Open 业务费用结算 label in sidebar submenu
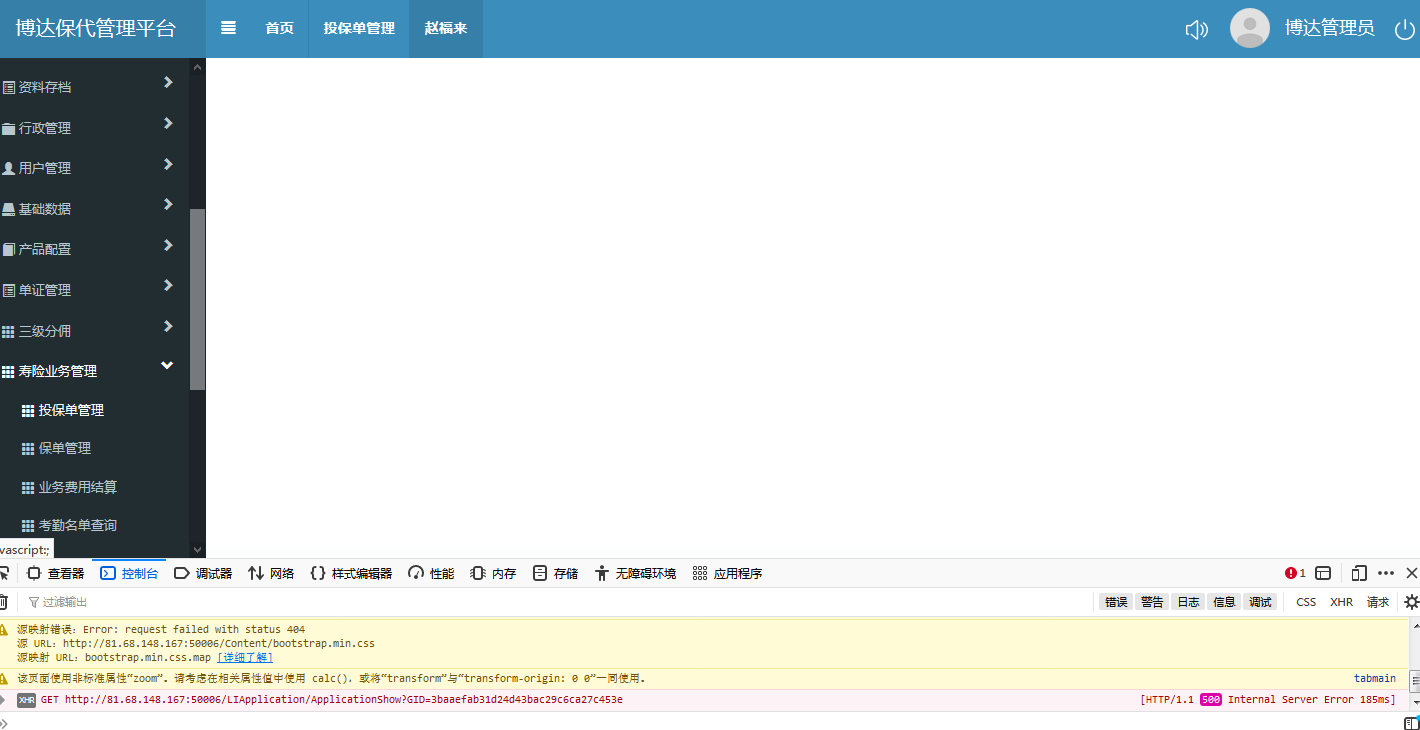This screenshot has width=1420, height=730. click(78, 487)
